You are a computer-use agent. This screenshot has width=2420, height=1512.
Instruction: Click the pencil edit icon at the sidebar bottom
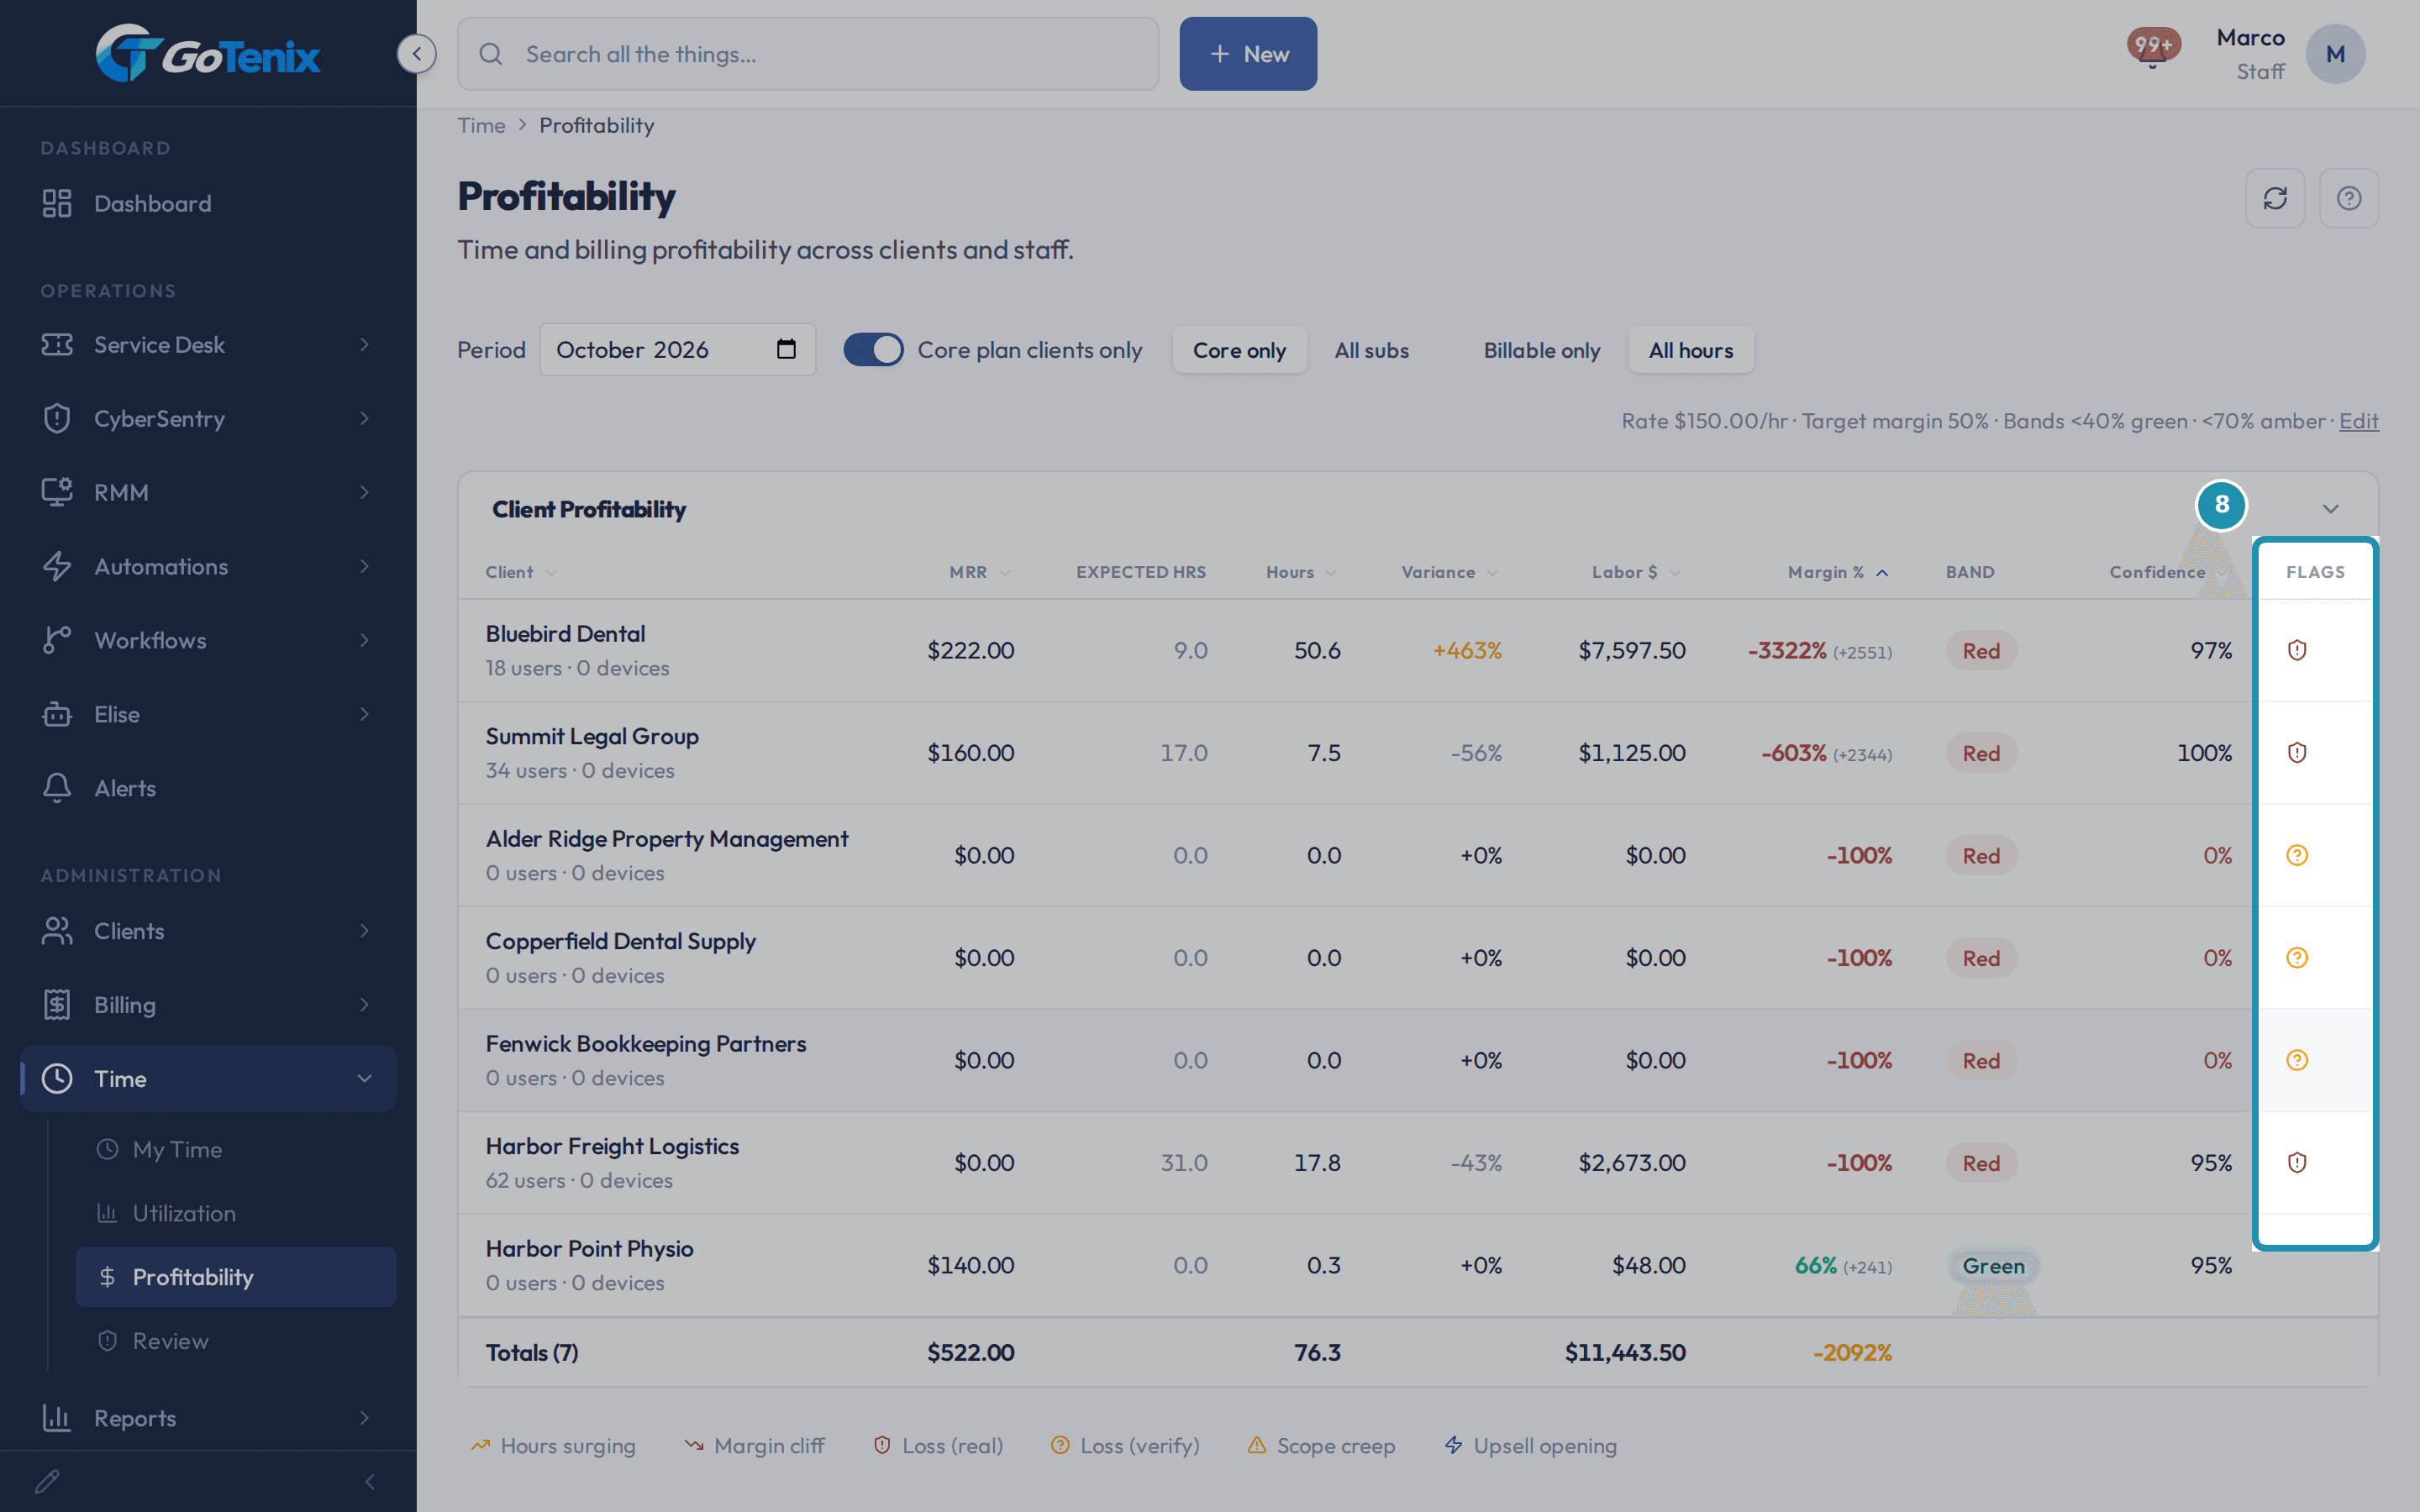pyautogui.click(x=47, y=1481)
